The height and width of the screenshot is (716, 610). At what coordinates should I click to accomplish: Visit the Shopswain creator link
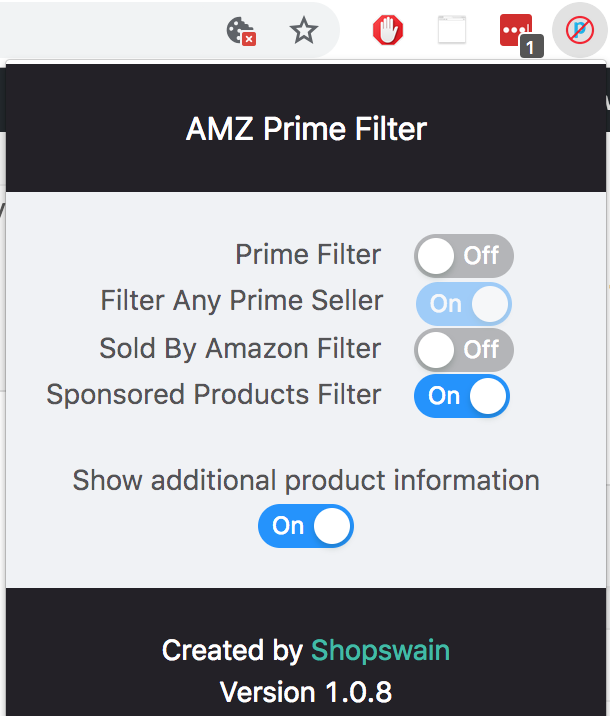pos(380,650)
